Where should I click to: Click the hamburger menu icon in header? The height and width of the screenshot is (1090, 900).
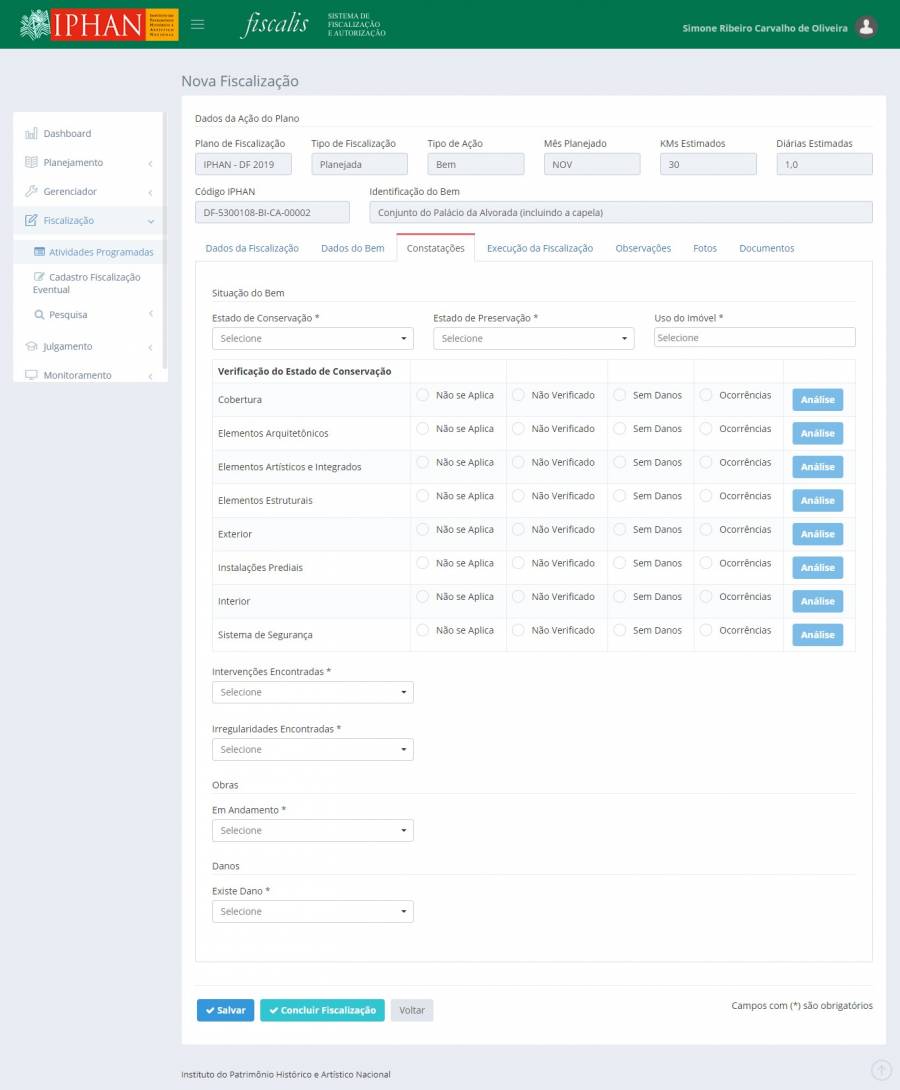198,25
